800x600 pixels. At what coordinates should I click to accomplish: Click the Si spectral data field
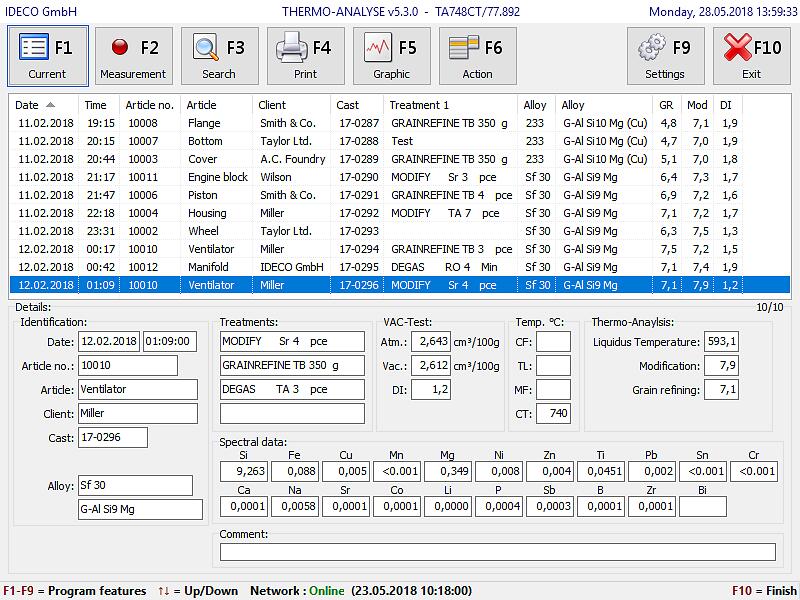click(x=244, y=471)
